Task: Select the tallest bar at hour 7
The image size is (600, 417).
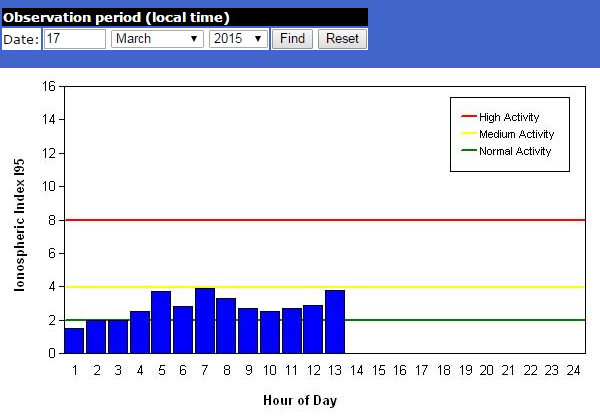Action: (x=205, y=321)
